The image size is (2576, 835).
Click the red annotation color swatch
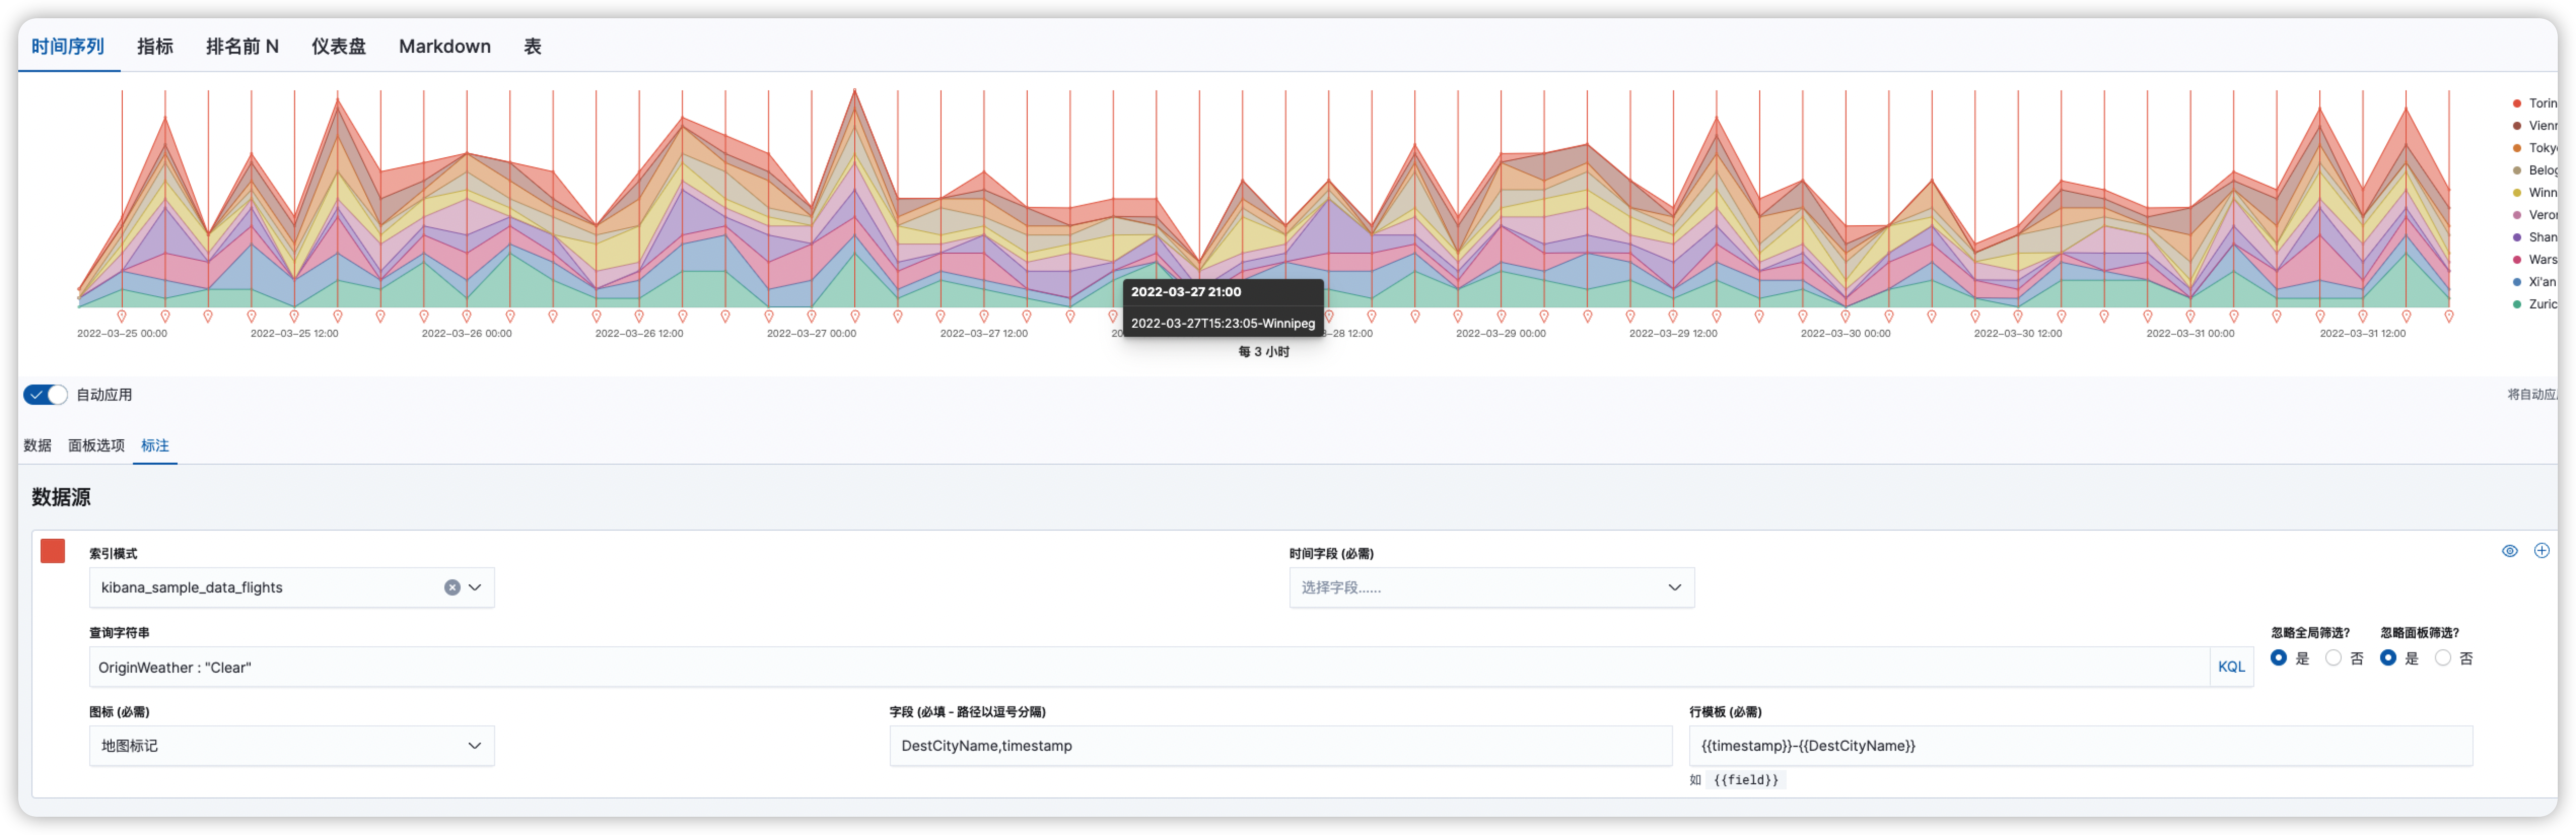[x=53, y=551]
